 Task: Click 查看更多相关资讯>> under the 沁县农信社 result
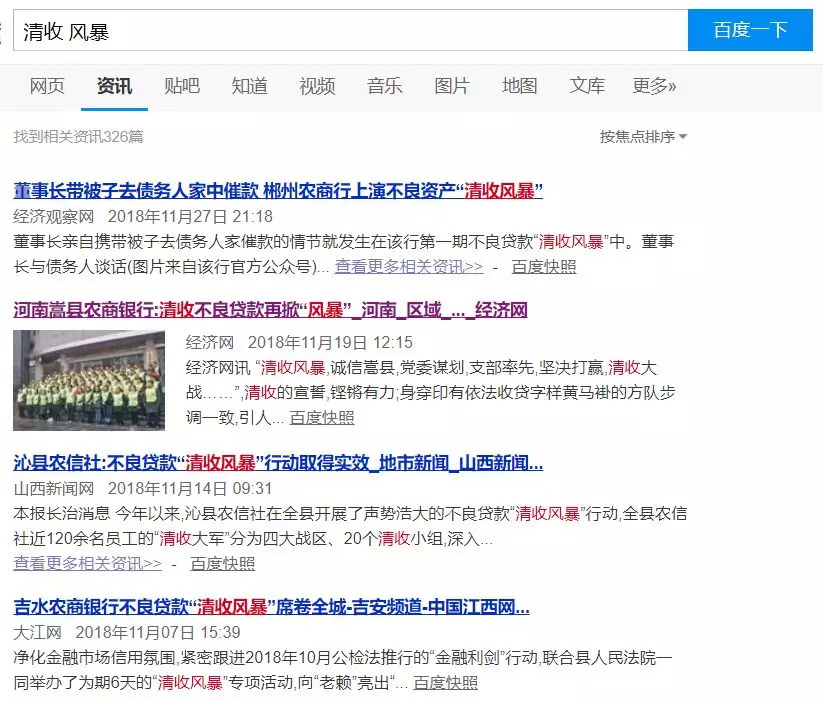click(88, 563)
